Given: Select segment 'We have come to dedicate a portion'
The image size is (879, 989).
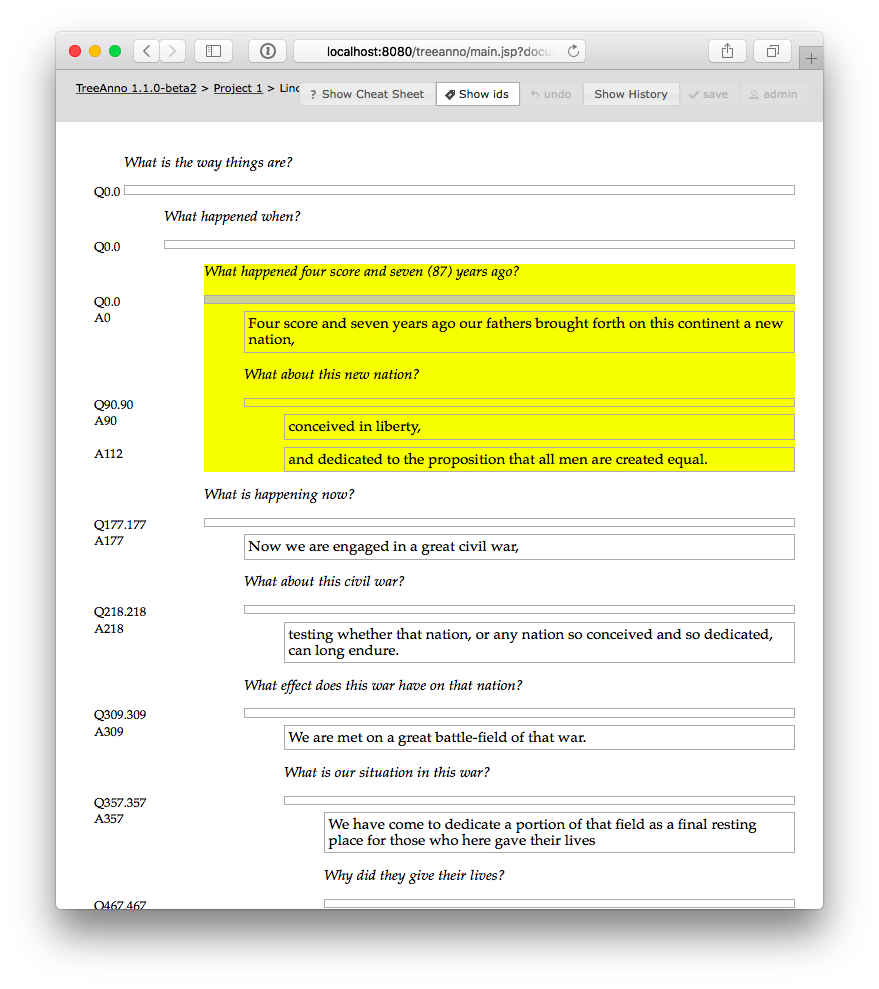Looking at the screenshot, I should pyautogui.click(x=559, y=833).
